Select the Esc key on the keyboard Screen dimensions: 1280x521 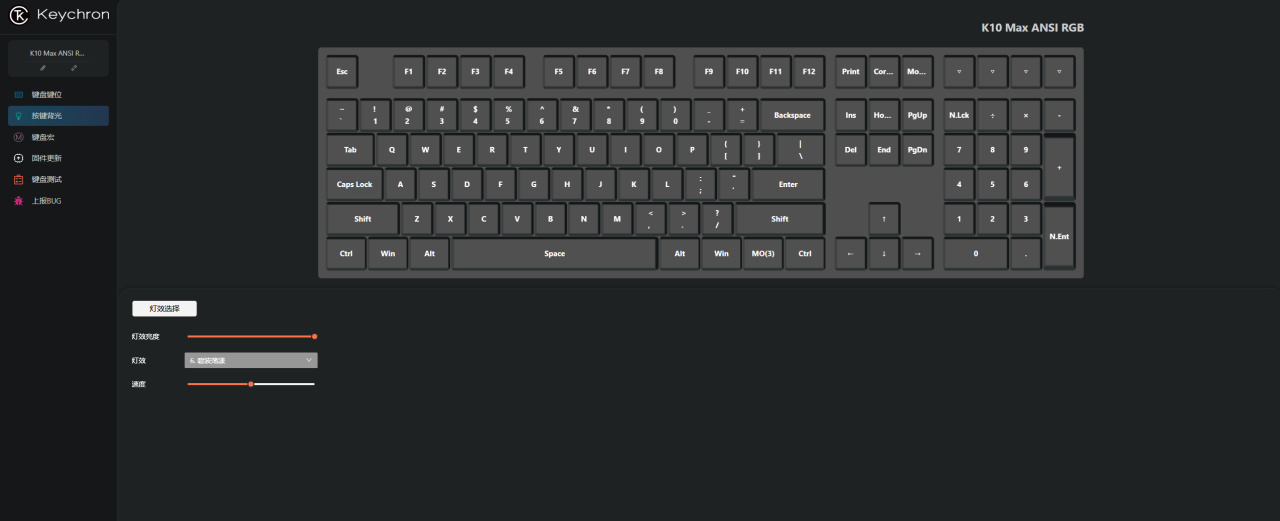click(342, 72)
